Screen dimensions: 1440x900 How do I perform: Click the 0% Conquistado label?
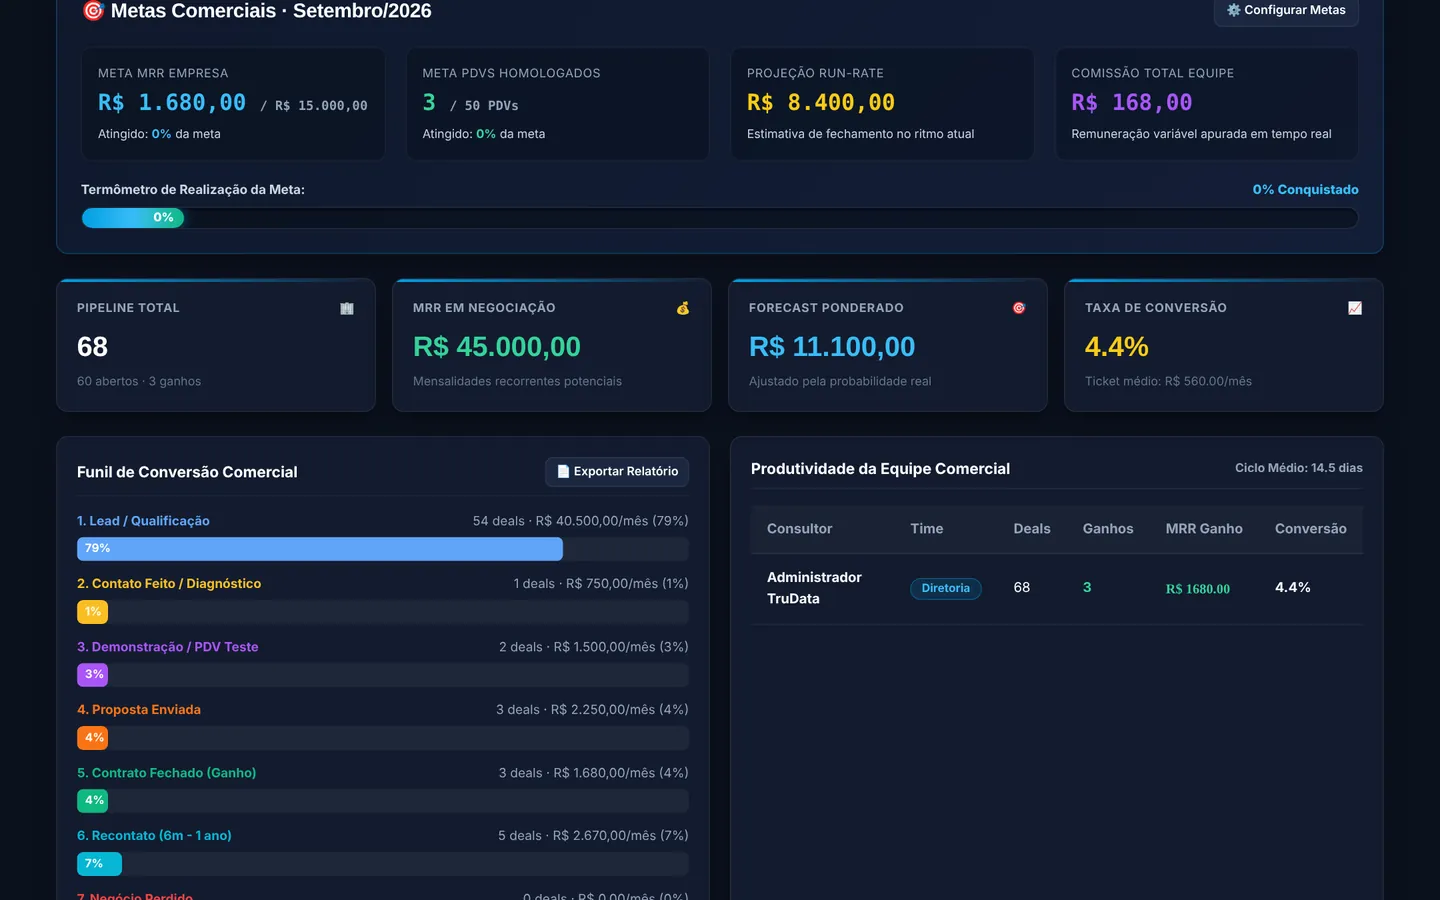[1306, 190]
